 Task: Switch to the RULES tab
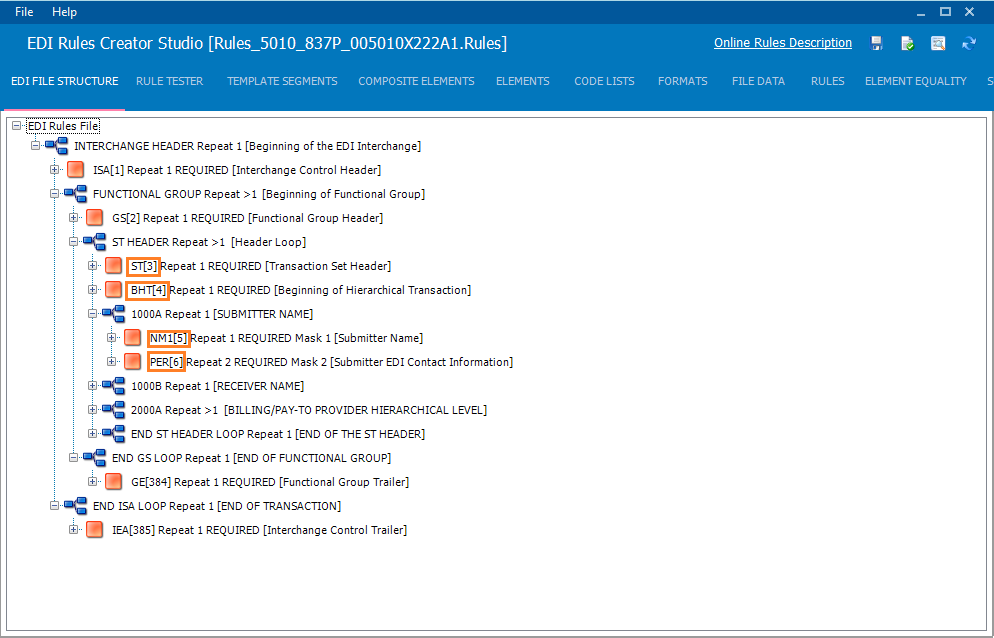point(827,81)
